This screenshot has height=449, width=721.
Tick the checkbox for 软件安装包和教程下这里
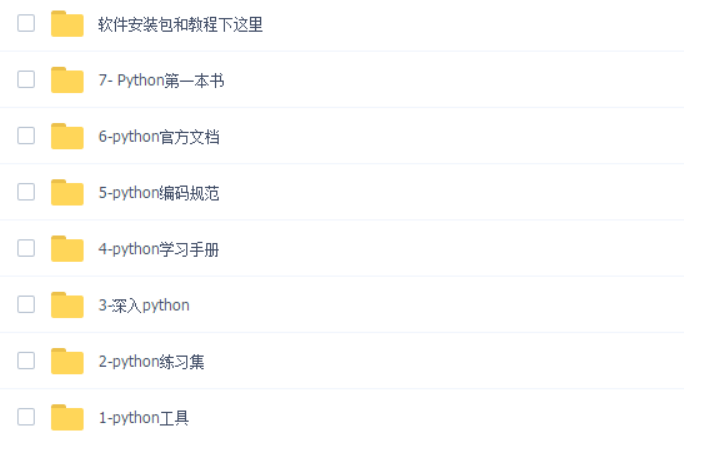[26, 23]
